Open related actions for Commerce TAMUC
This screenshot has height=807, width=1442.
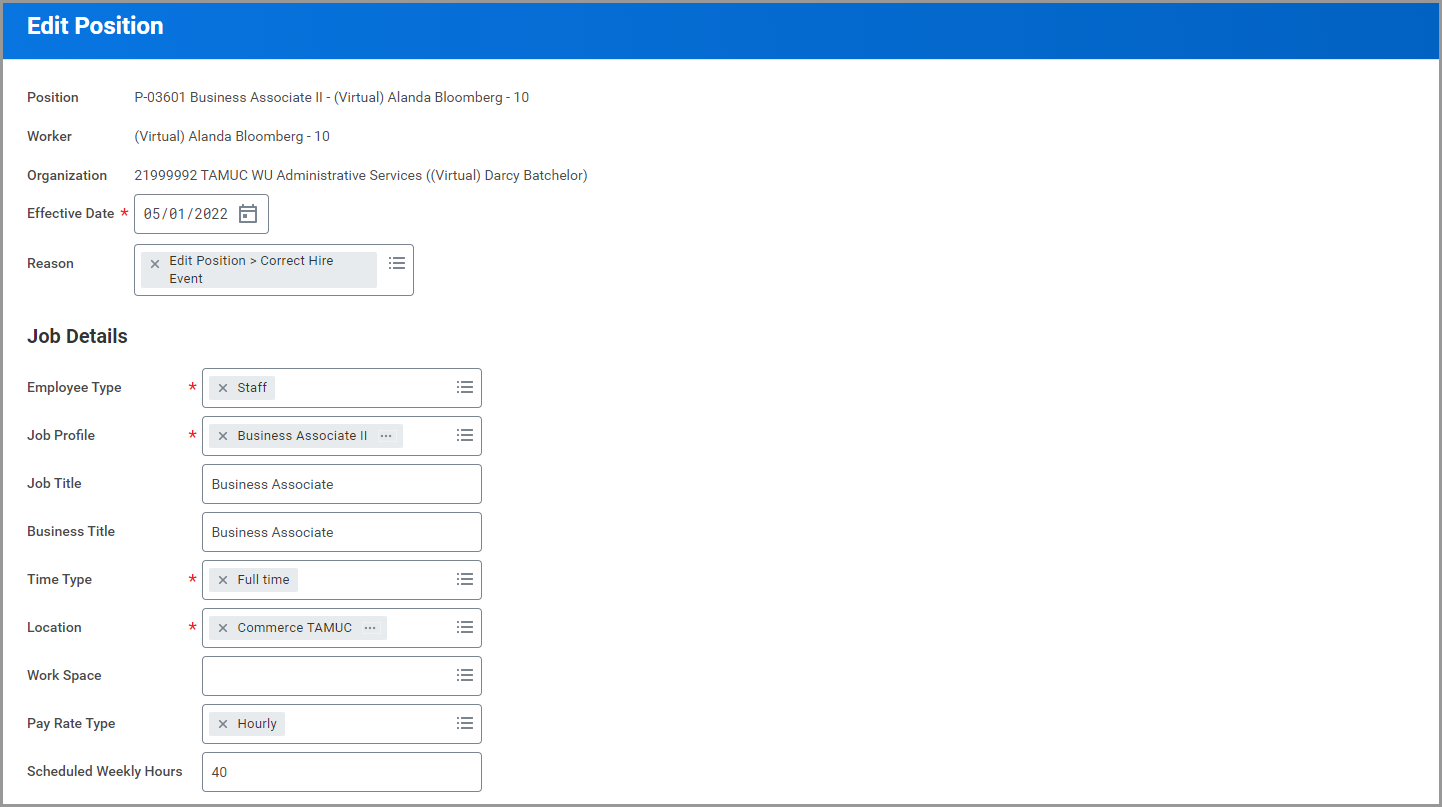pos(370,628)
